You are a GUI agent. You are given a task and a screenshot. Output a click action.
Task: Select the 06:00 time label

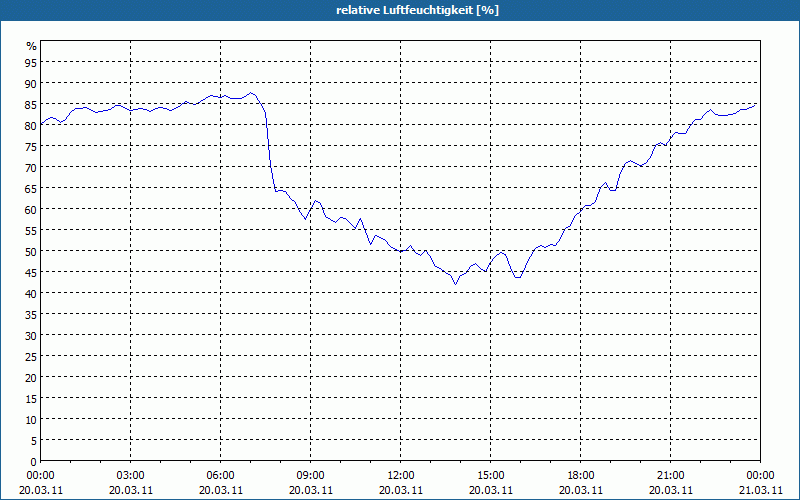coord(220,475)
